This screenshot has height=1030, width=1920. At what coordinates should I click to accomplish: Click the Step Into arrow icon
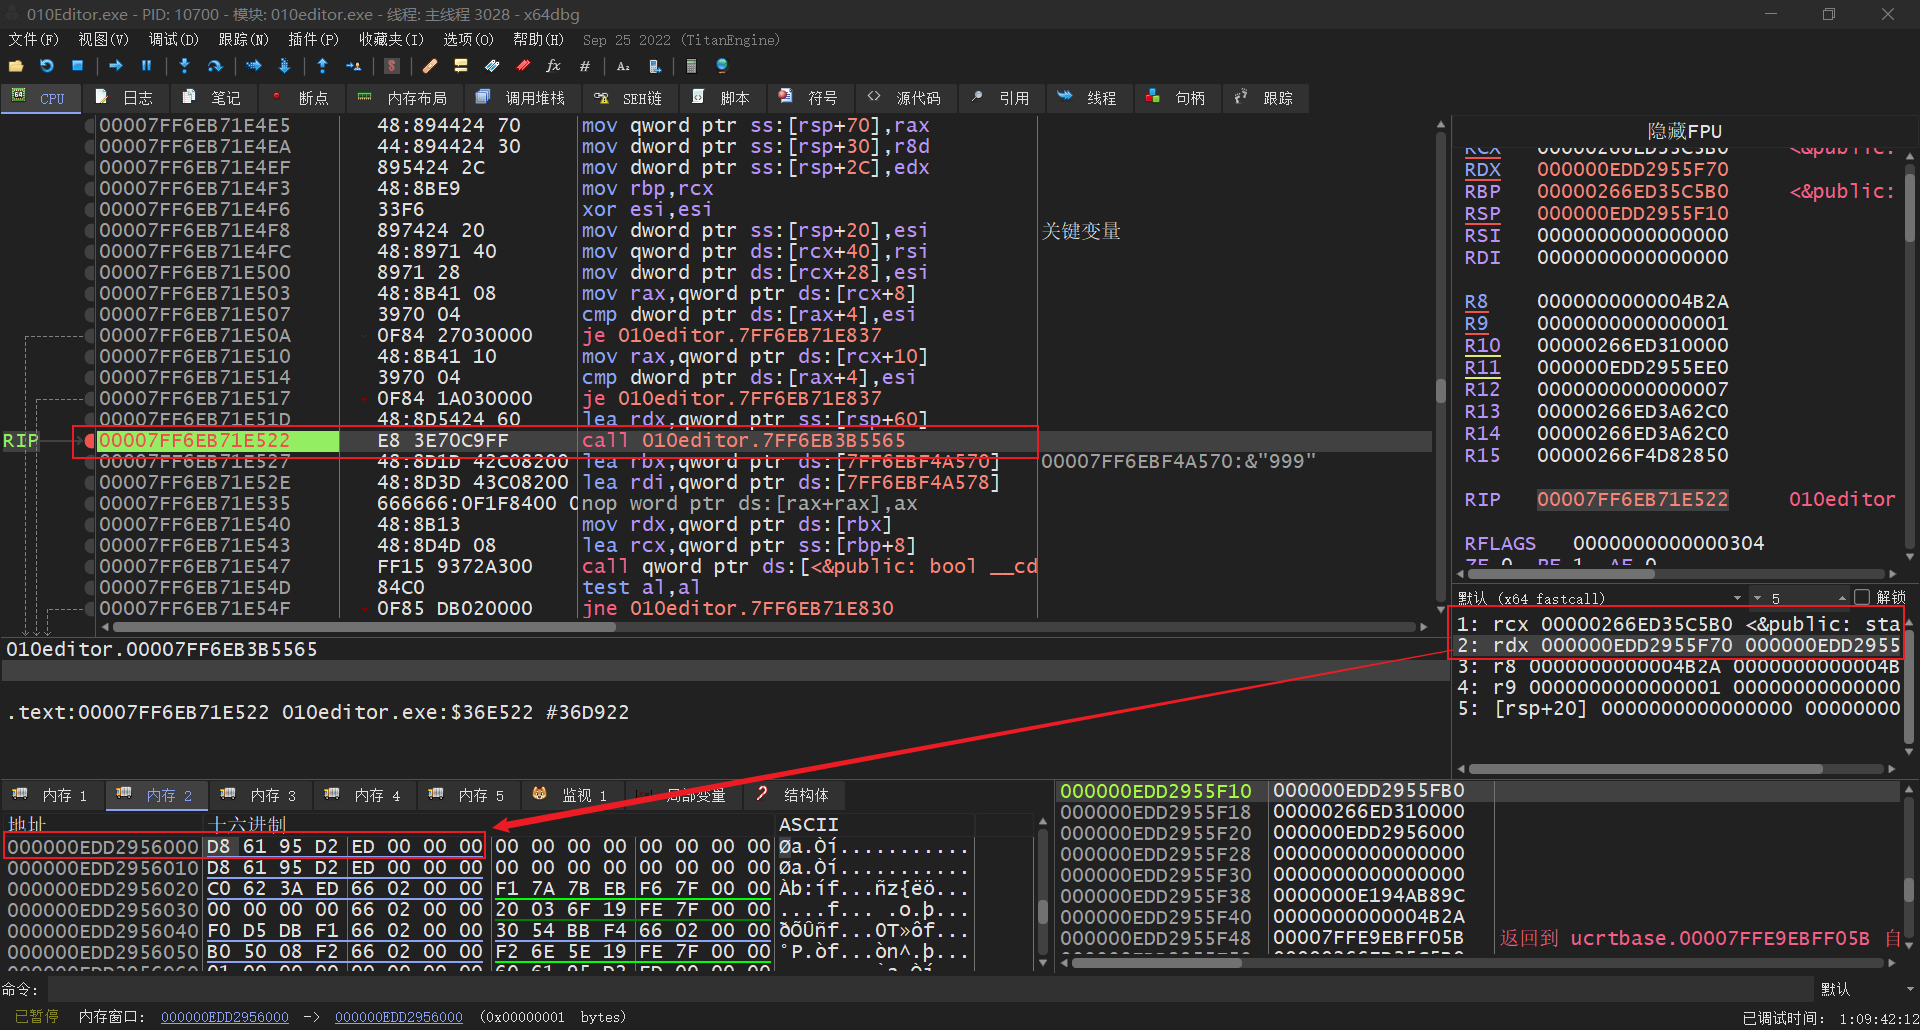point(184,66)
